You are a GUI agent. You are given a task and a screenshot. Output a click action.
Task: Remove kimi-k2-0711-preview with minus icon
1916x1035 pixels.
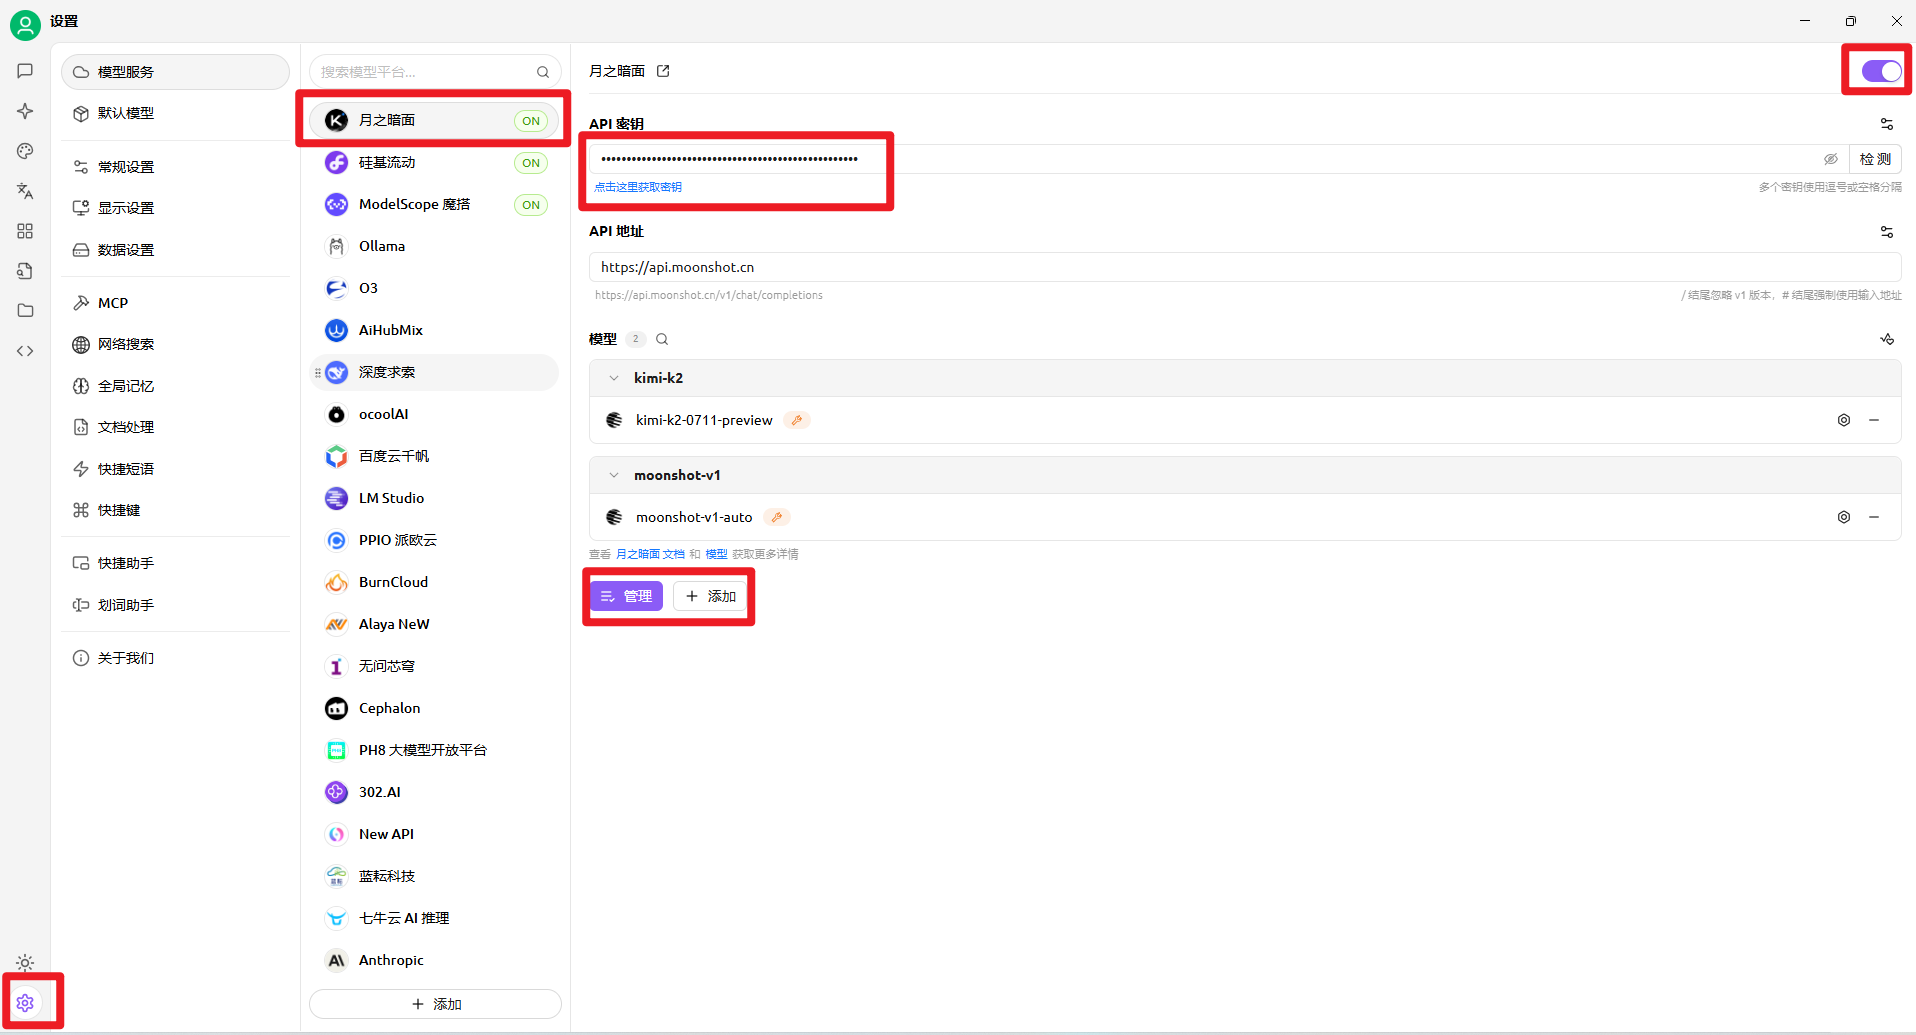[x=1874, y=420]
